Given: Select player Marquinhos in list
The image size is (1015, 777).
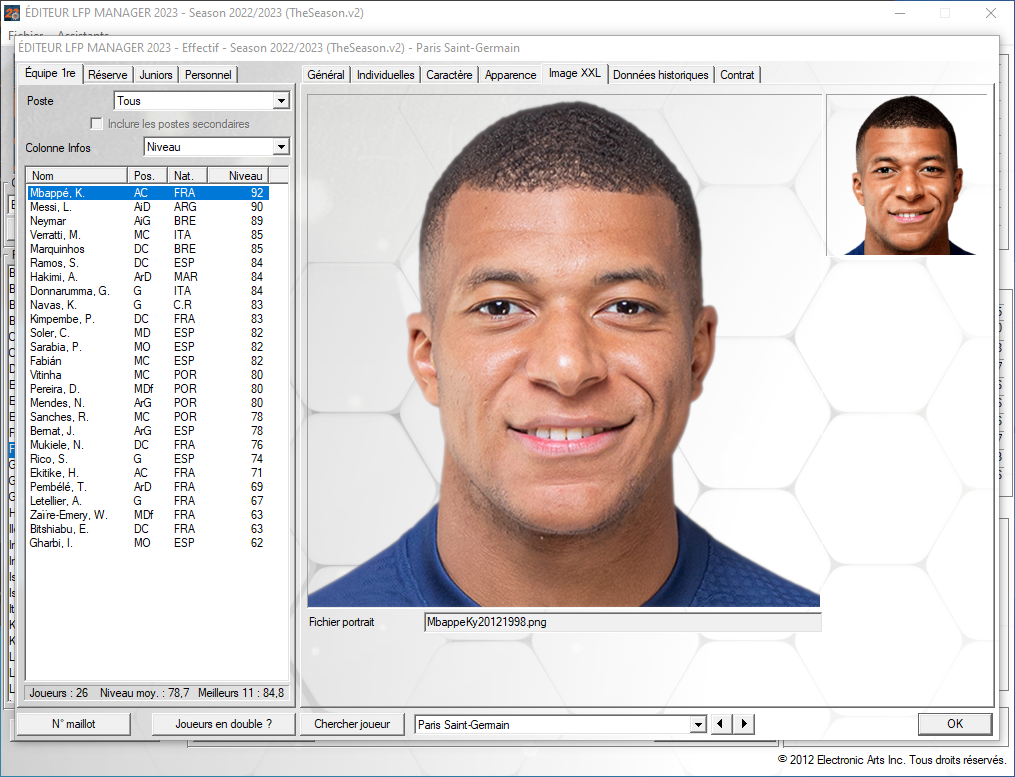Looking at the screenshot, I should click(x=148, y=249).
